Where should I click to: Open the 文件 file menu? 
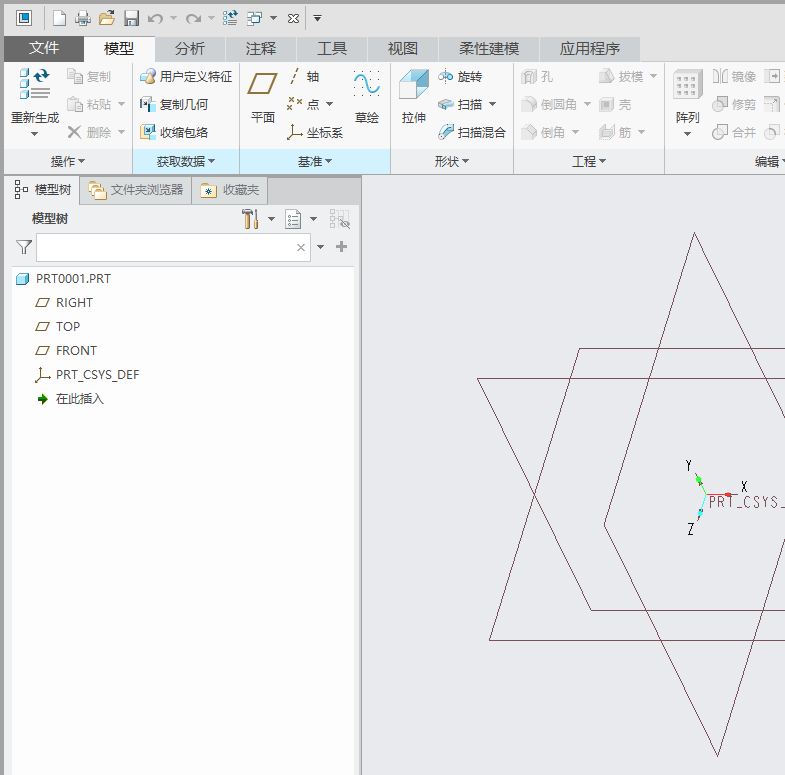(x=44, y=48)
